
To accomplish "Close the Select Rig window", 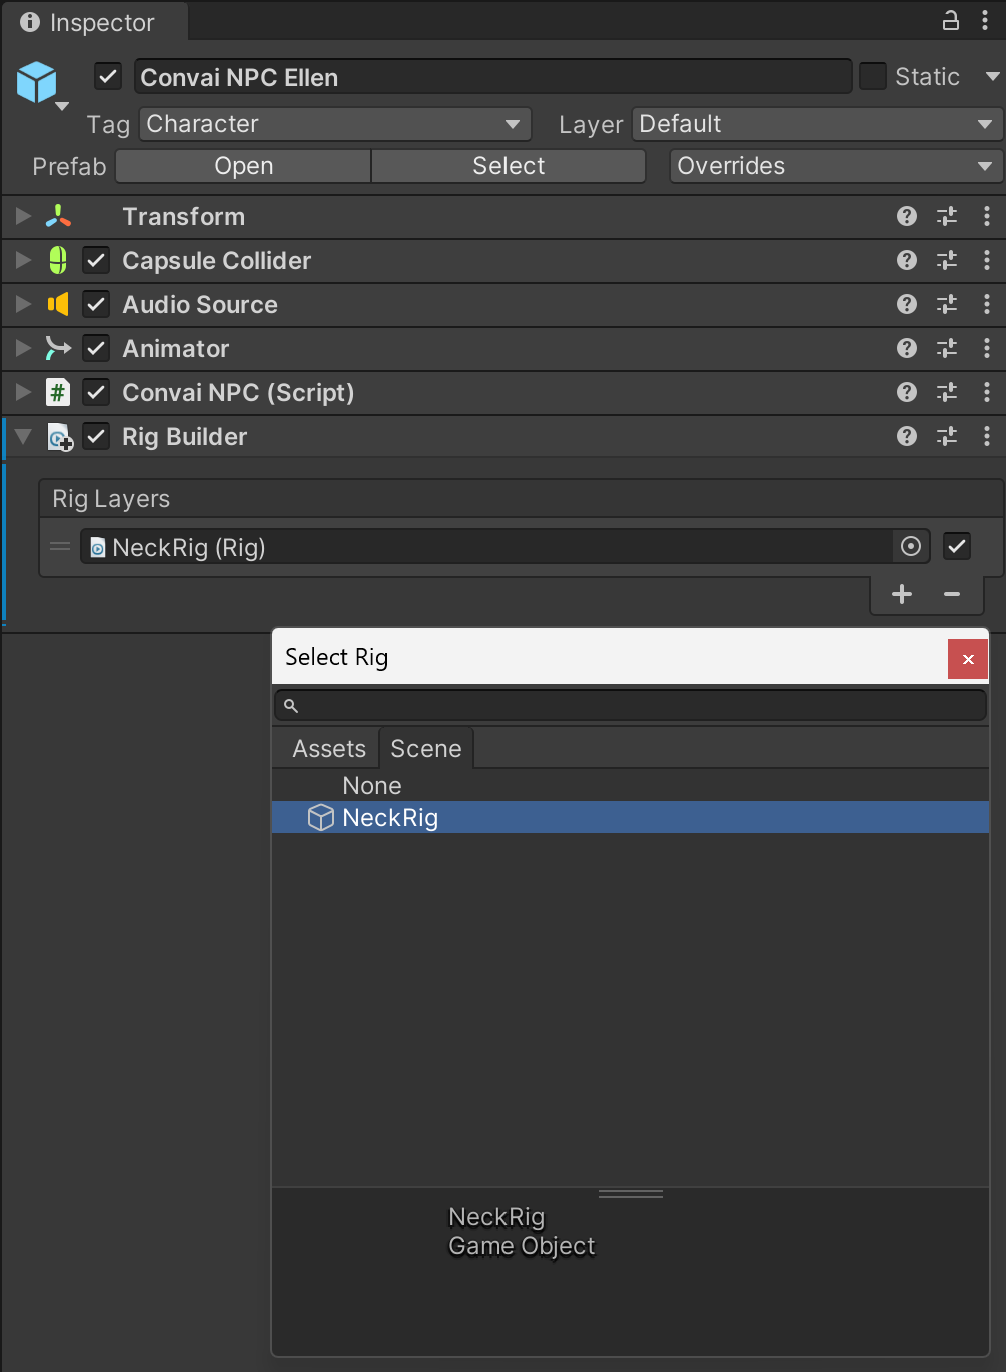I will point(967,659).
